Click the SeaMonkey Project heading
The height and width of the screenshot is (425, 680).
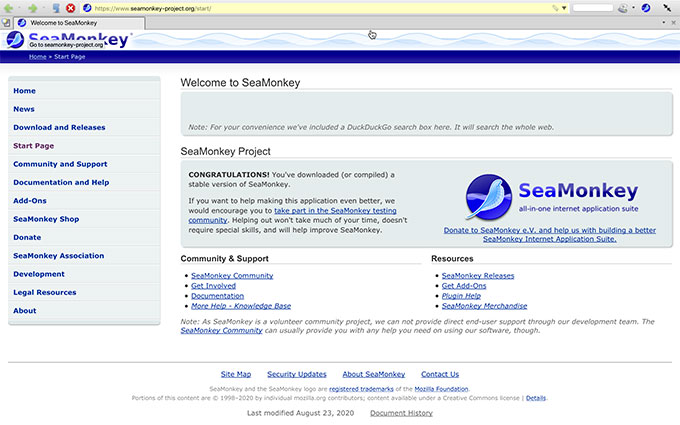226,151
